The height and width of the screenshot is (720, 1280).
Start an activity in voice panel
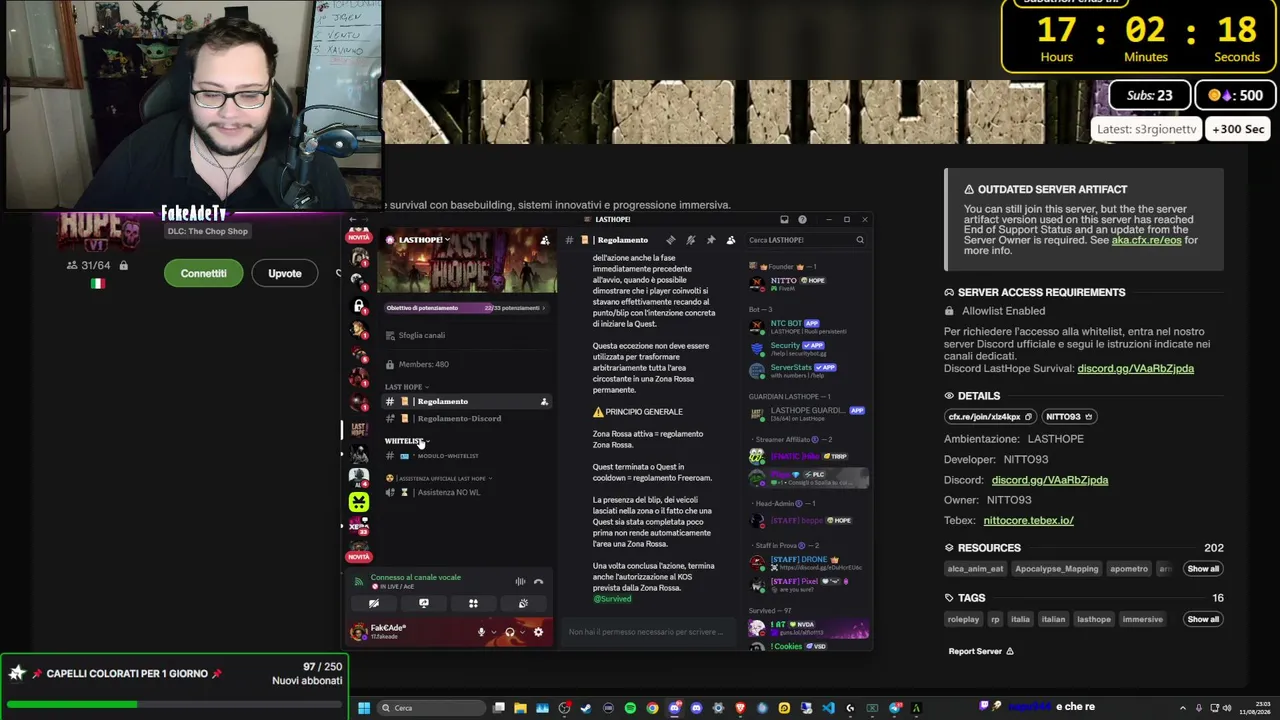tap(473, 604)
